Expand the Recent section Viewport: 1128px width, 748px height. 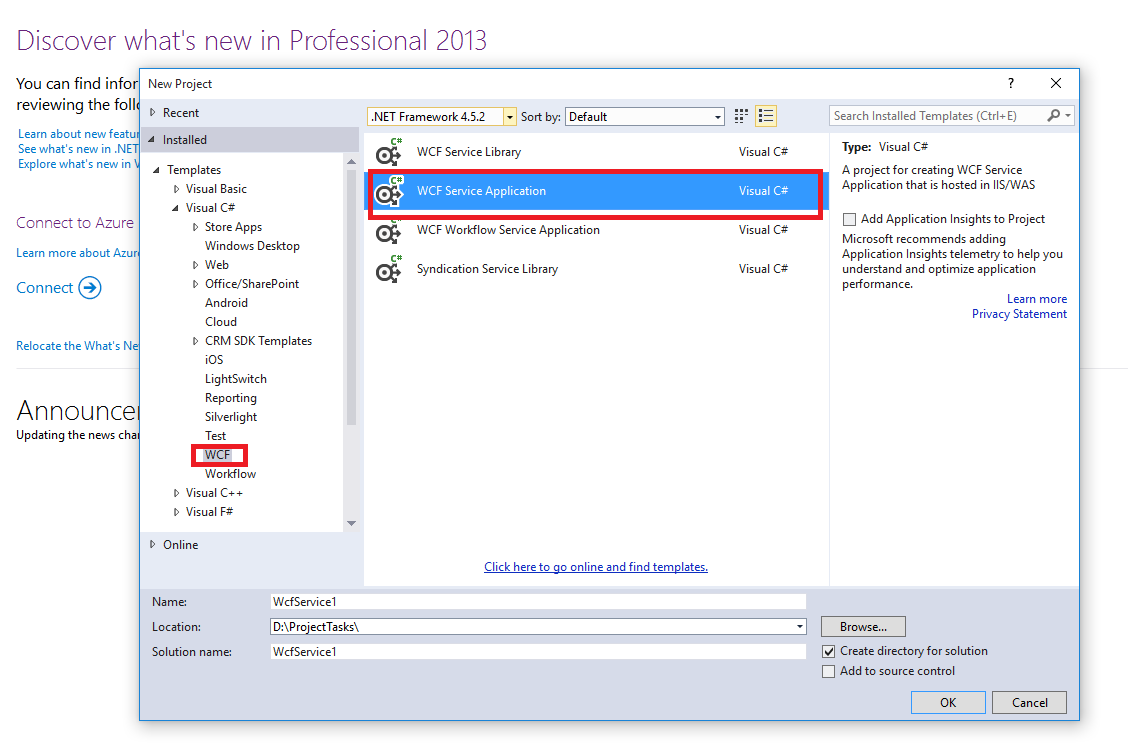[153, 112]
